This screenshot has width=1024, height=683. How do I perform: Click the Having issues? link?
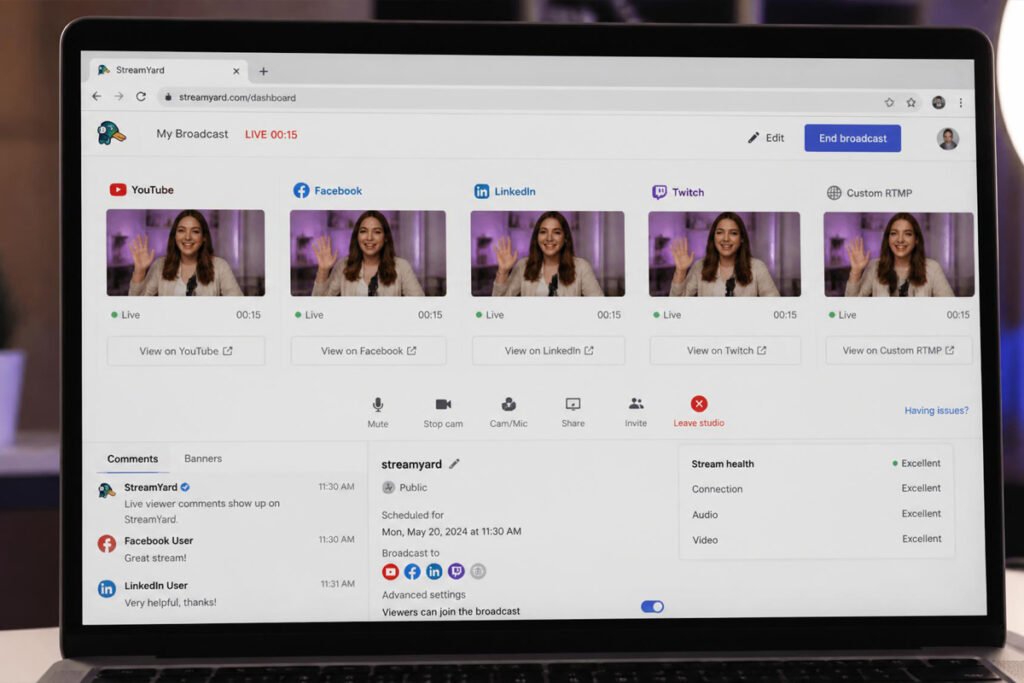(936, 410)
